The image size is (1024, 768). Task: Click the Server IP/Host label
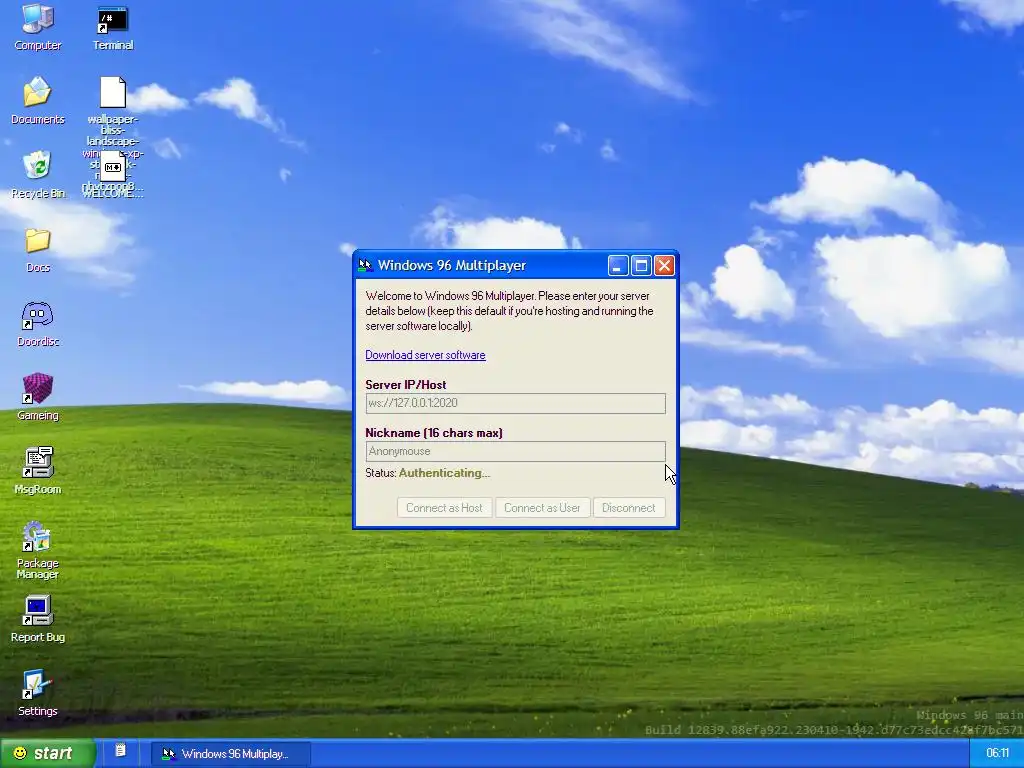(406, 385)
